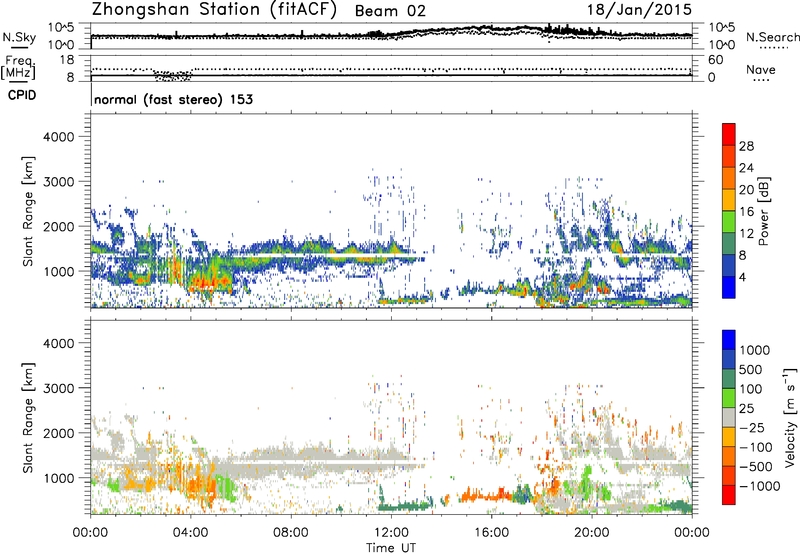The image size is (800, 554).
Task: Pick the light green segment of power colorbar
Action: click(x=729, y=222)
